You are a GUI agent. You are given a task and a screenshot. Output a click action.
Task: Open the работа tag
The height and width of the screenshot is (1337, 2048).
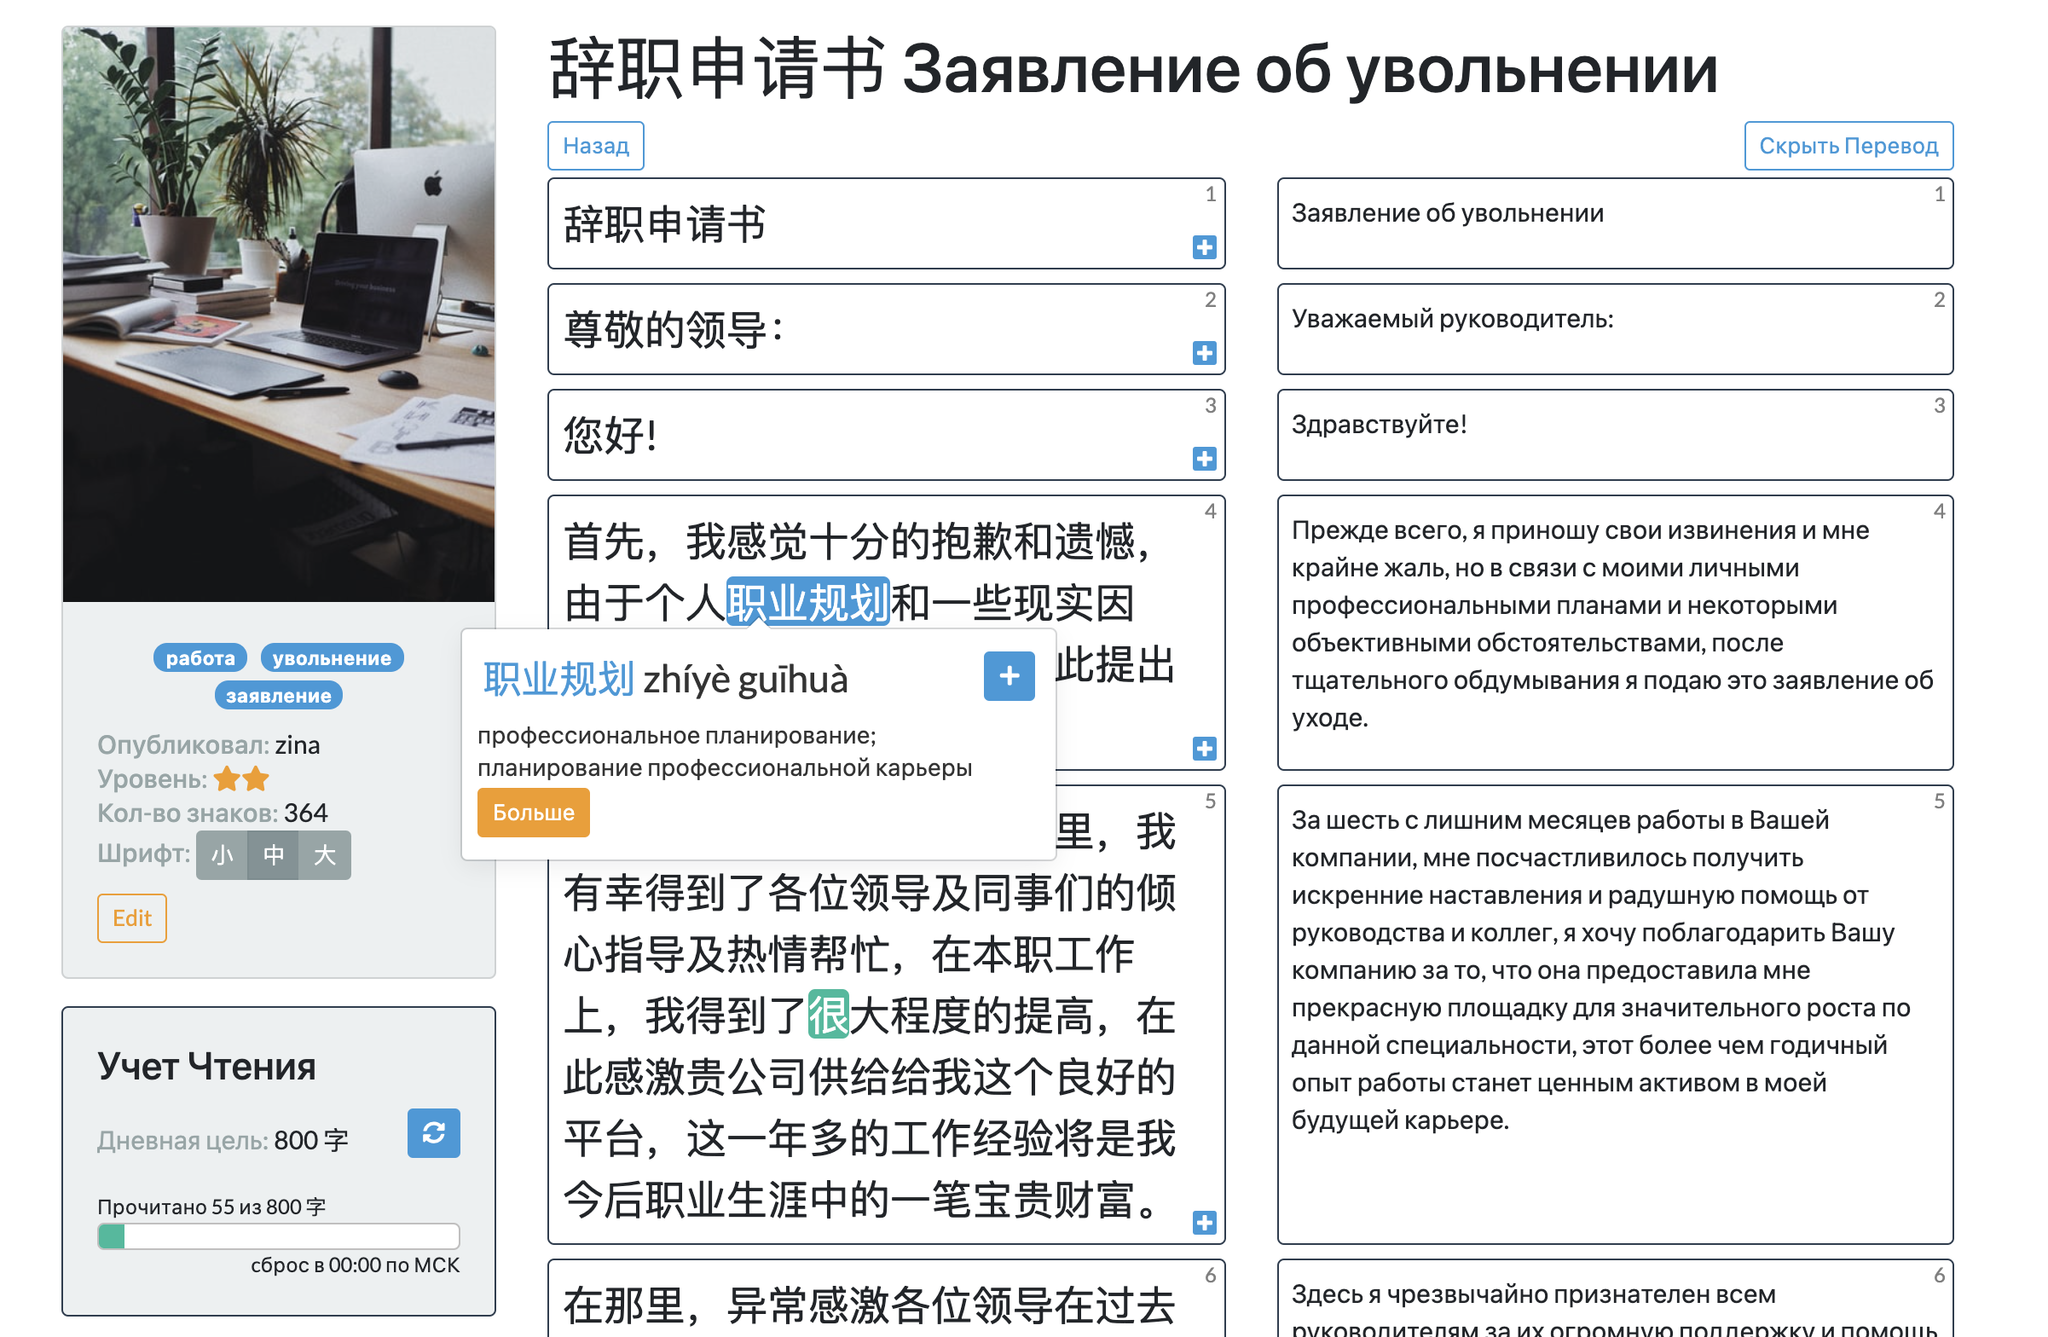tap(200, 658)
